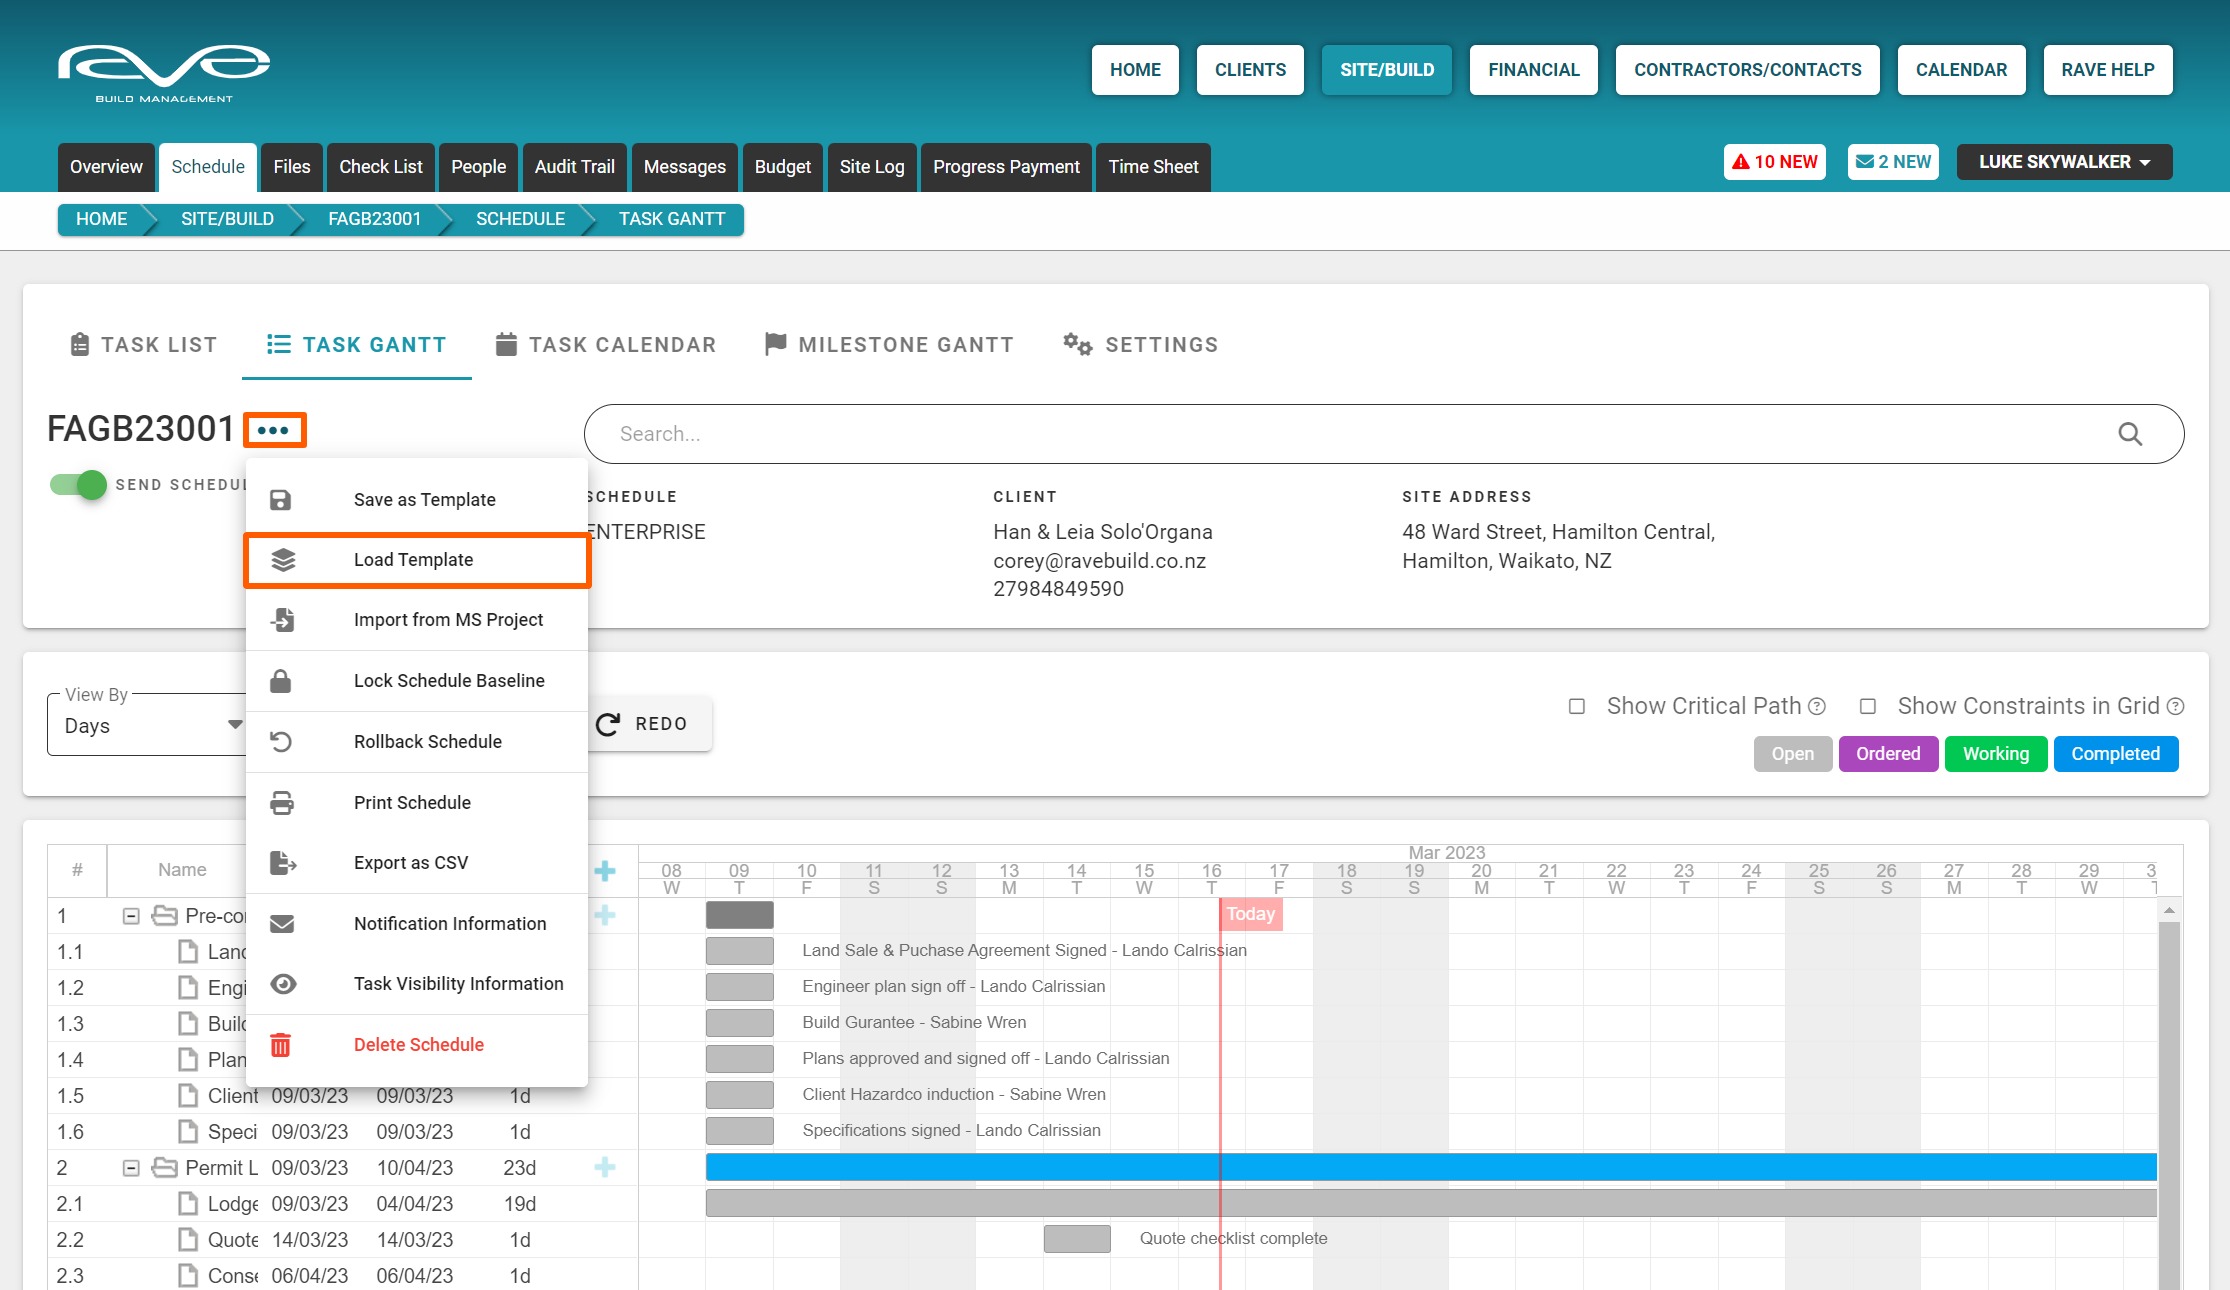
Task: Open the View By Days dropdown
Action: pos(145,725)
